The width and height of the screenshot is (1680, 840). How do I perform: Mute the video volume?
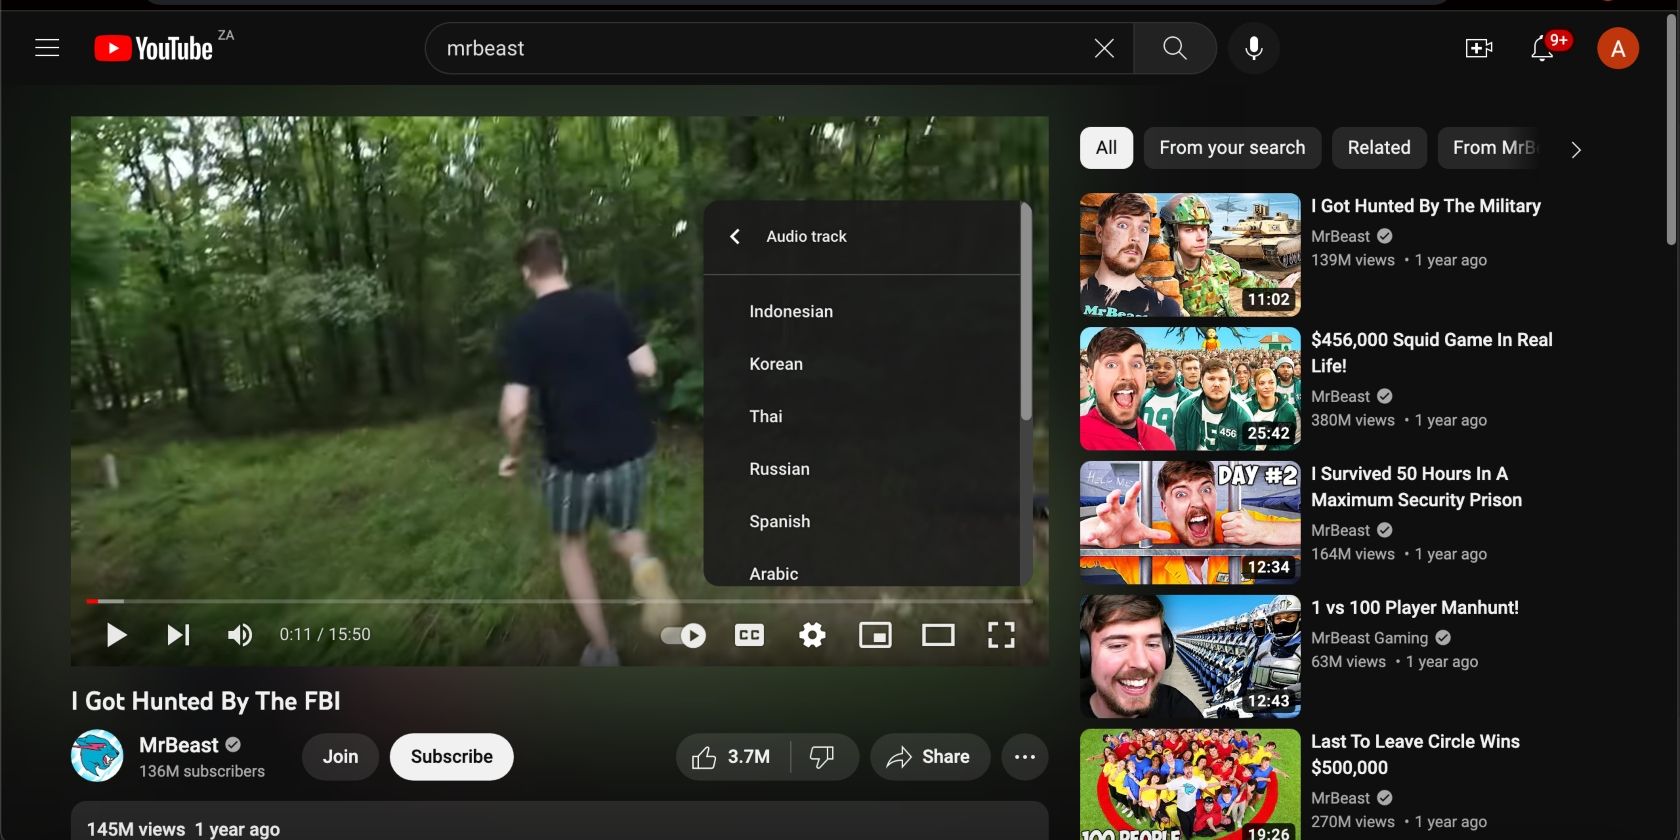tap(240, 635)
